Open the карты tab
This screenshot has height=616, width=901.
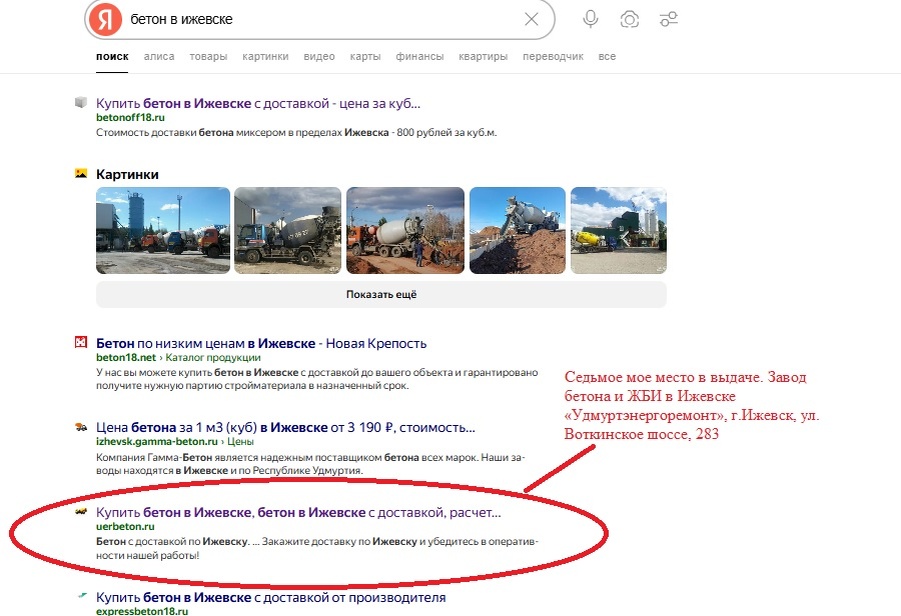point(365,56)
